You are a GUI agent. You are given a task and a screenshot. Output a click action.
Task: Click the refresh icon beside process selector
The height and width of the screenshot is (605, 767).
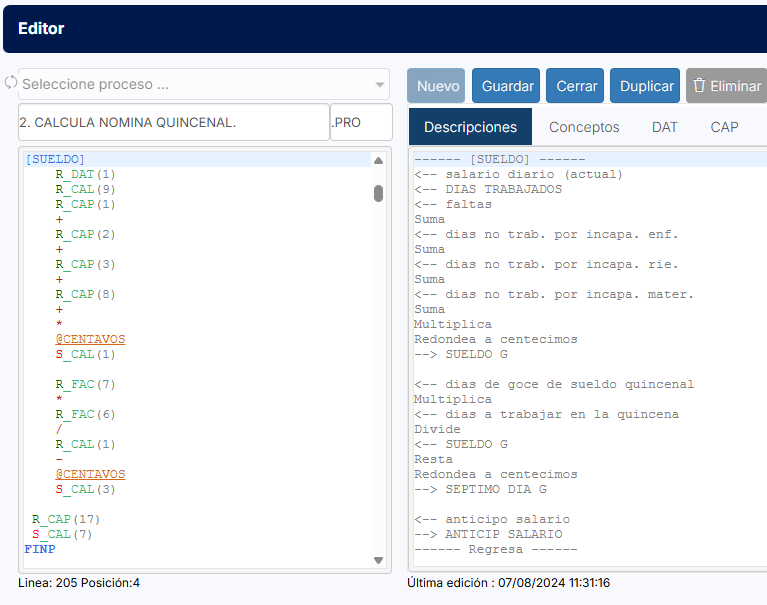pos(11,82)
